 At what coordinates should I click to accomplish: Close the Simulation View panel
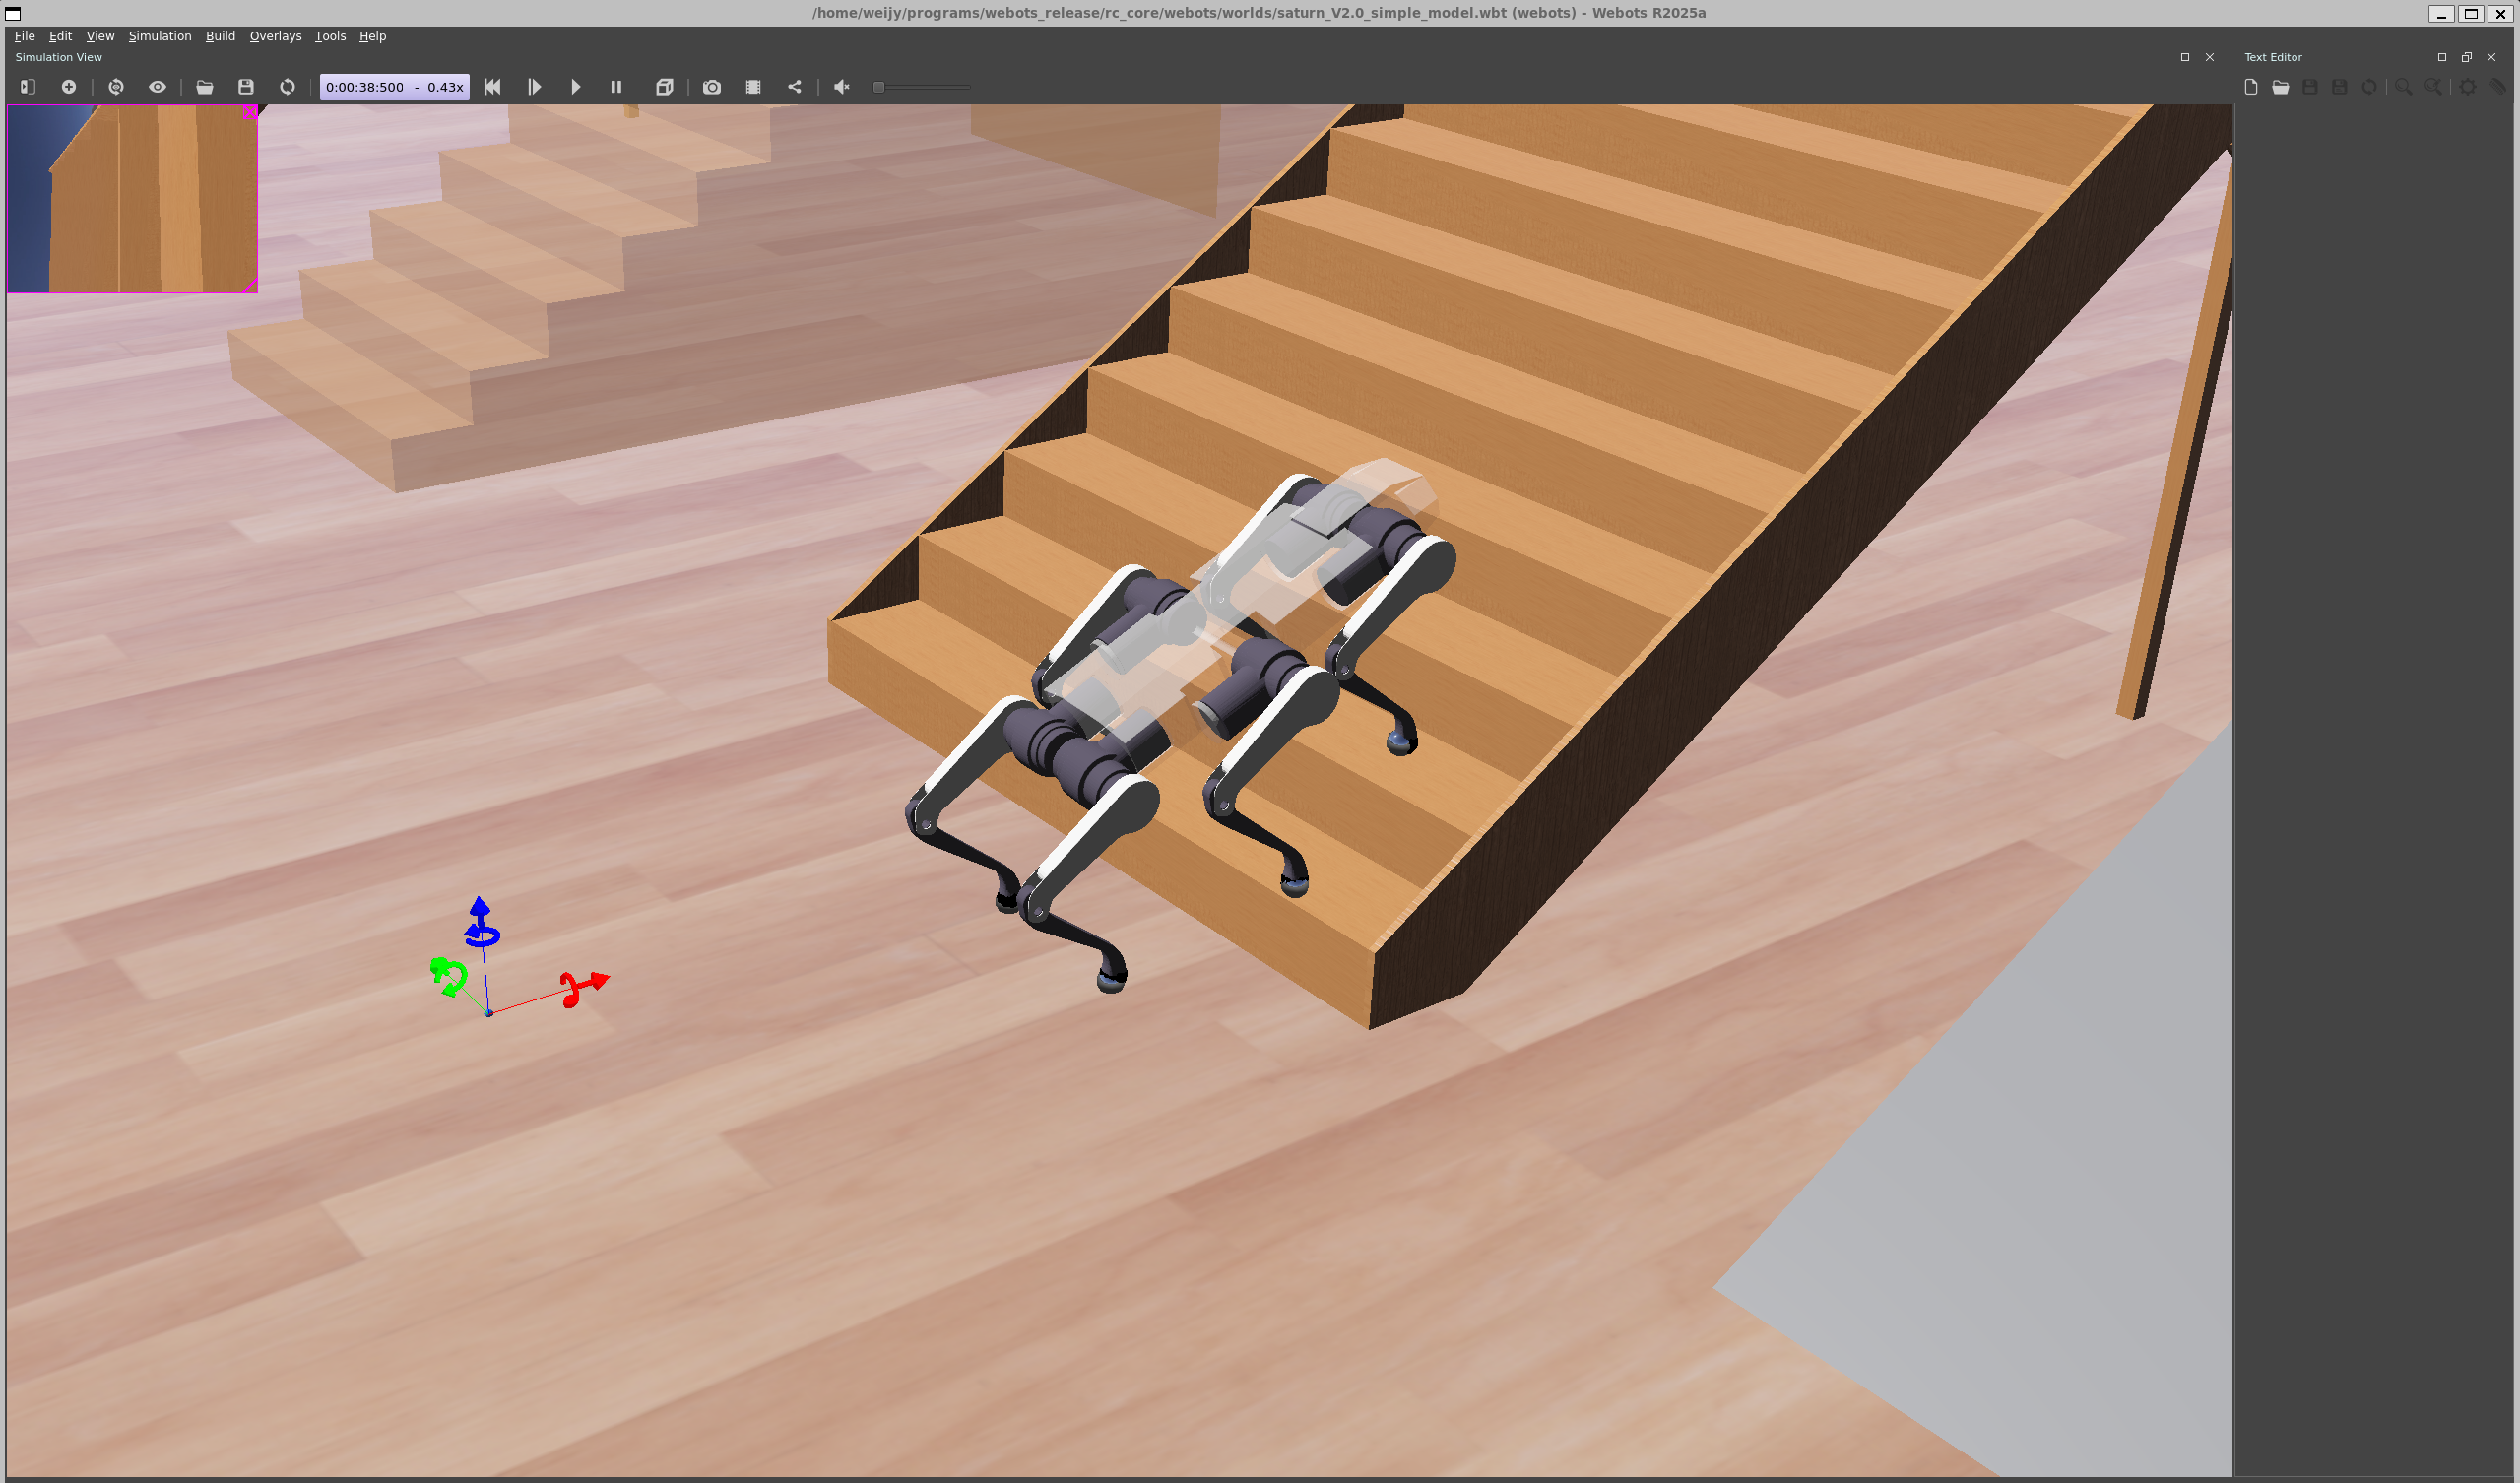(2210, 57)
